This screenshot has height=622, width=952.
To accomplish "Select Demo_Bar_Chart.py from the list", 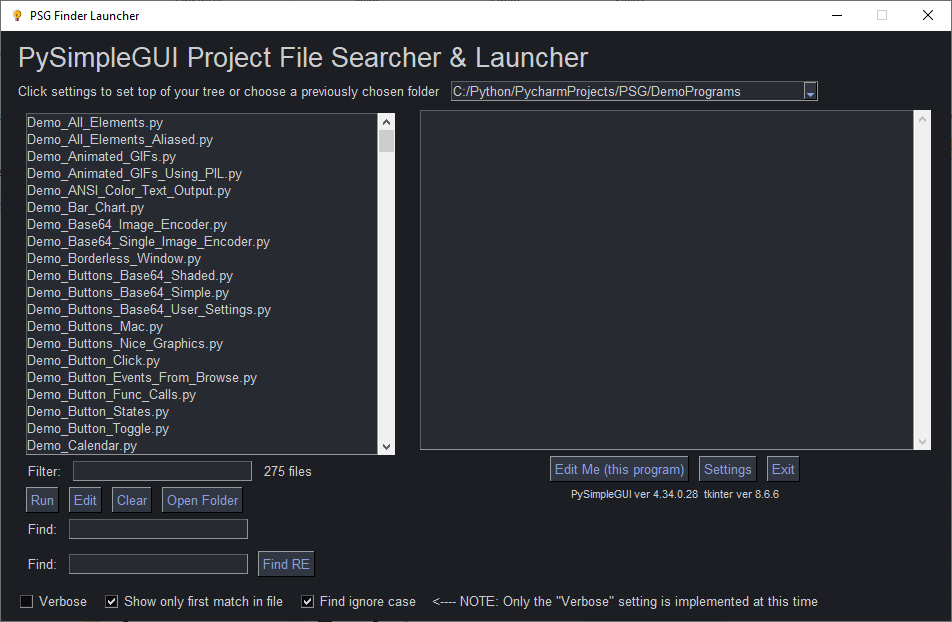I will coord(85,208).
